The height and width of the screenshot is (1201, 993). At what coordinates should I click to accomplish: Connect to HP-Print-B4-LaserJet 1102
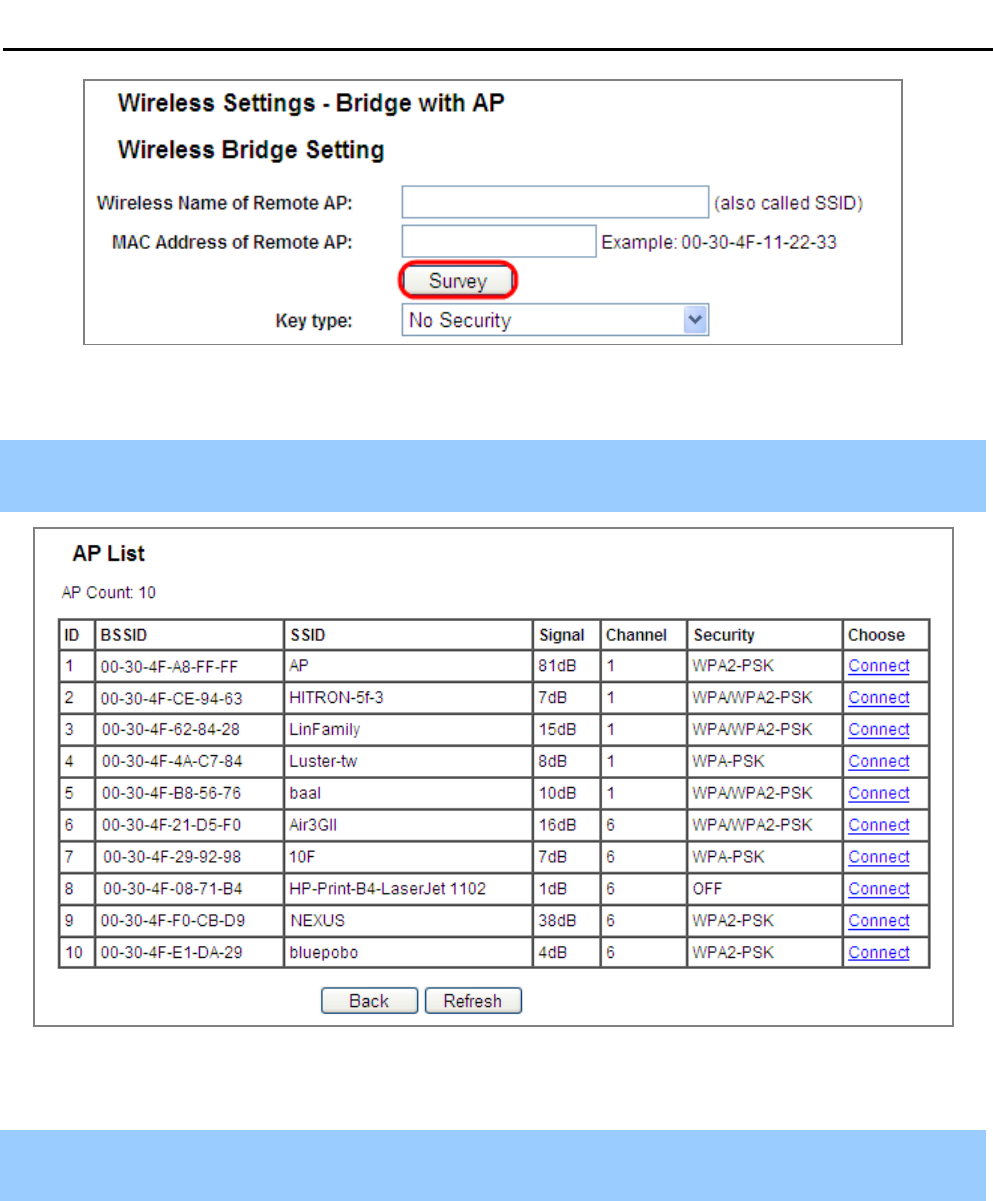(x=879, y=889)
